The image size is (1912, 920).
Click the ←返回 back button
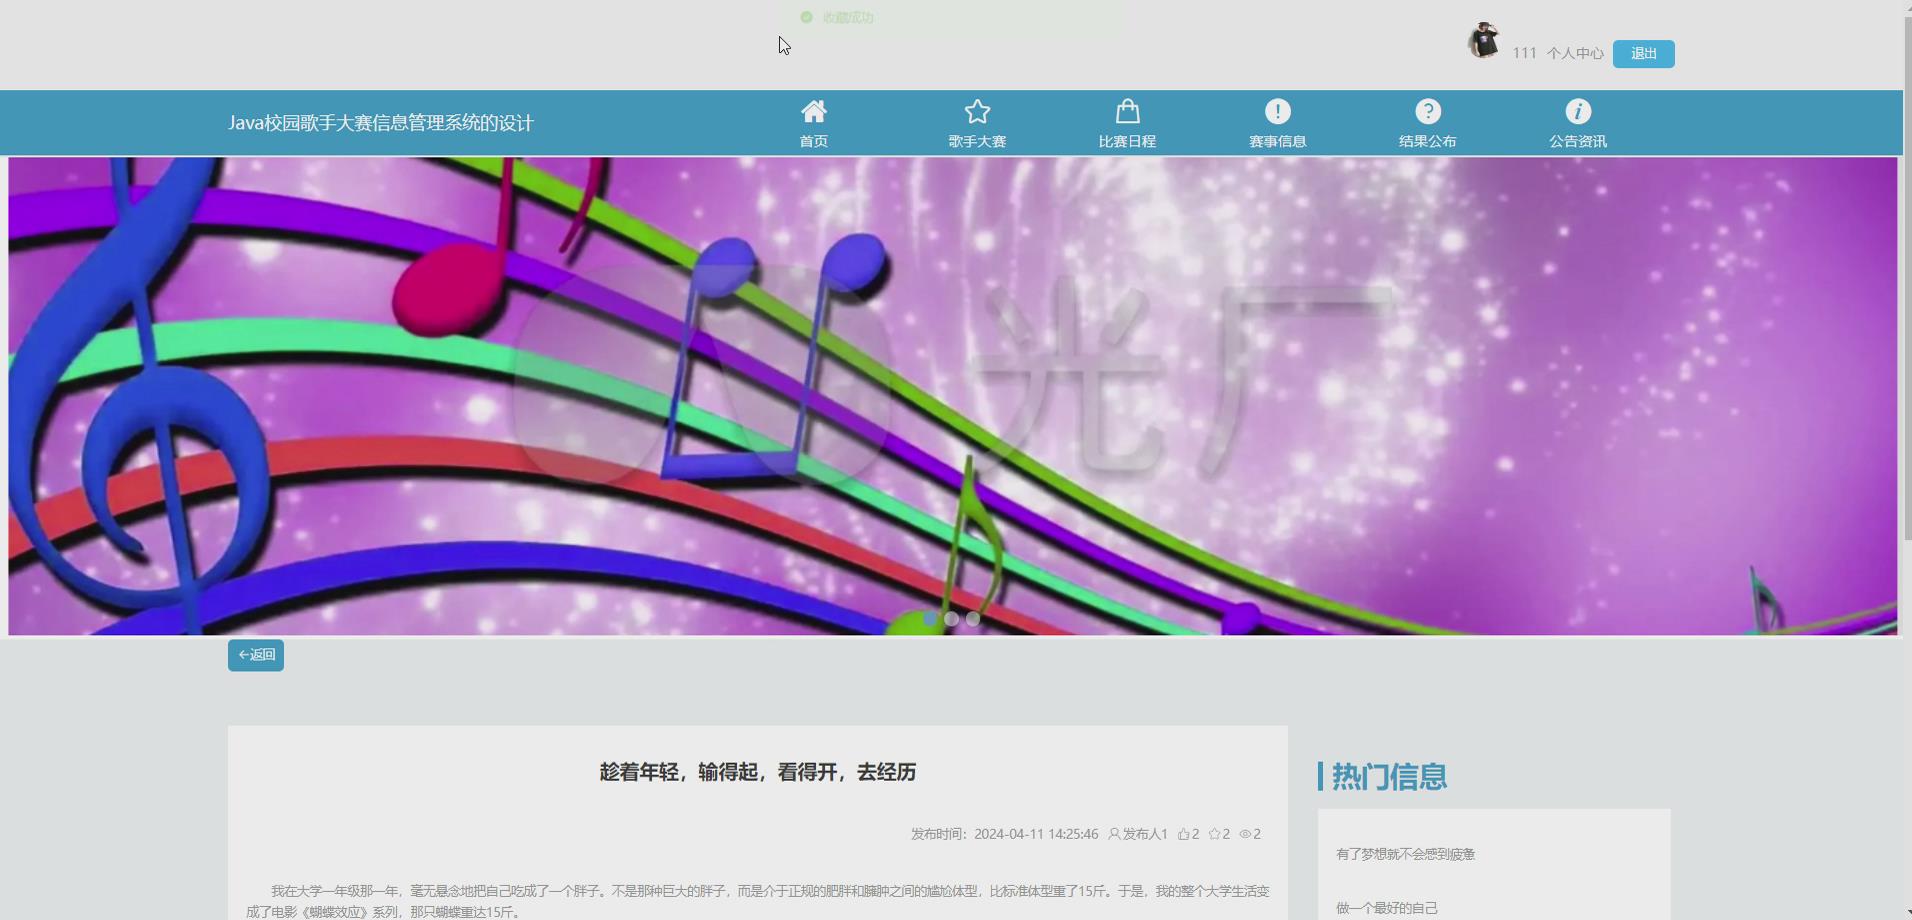tap(256, 655)
